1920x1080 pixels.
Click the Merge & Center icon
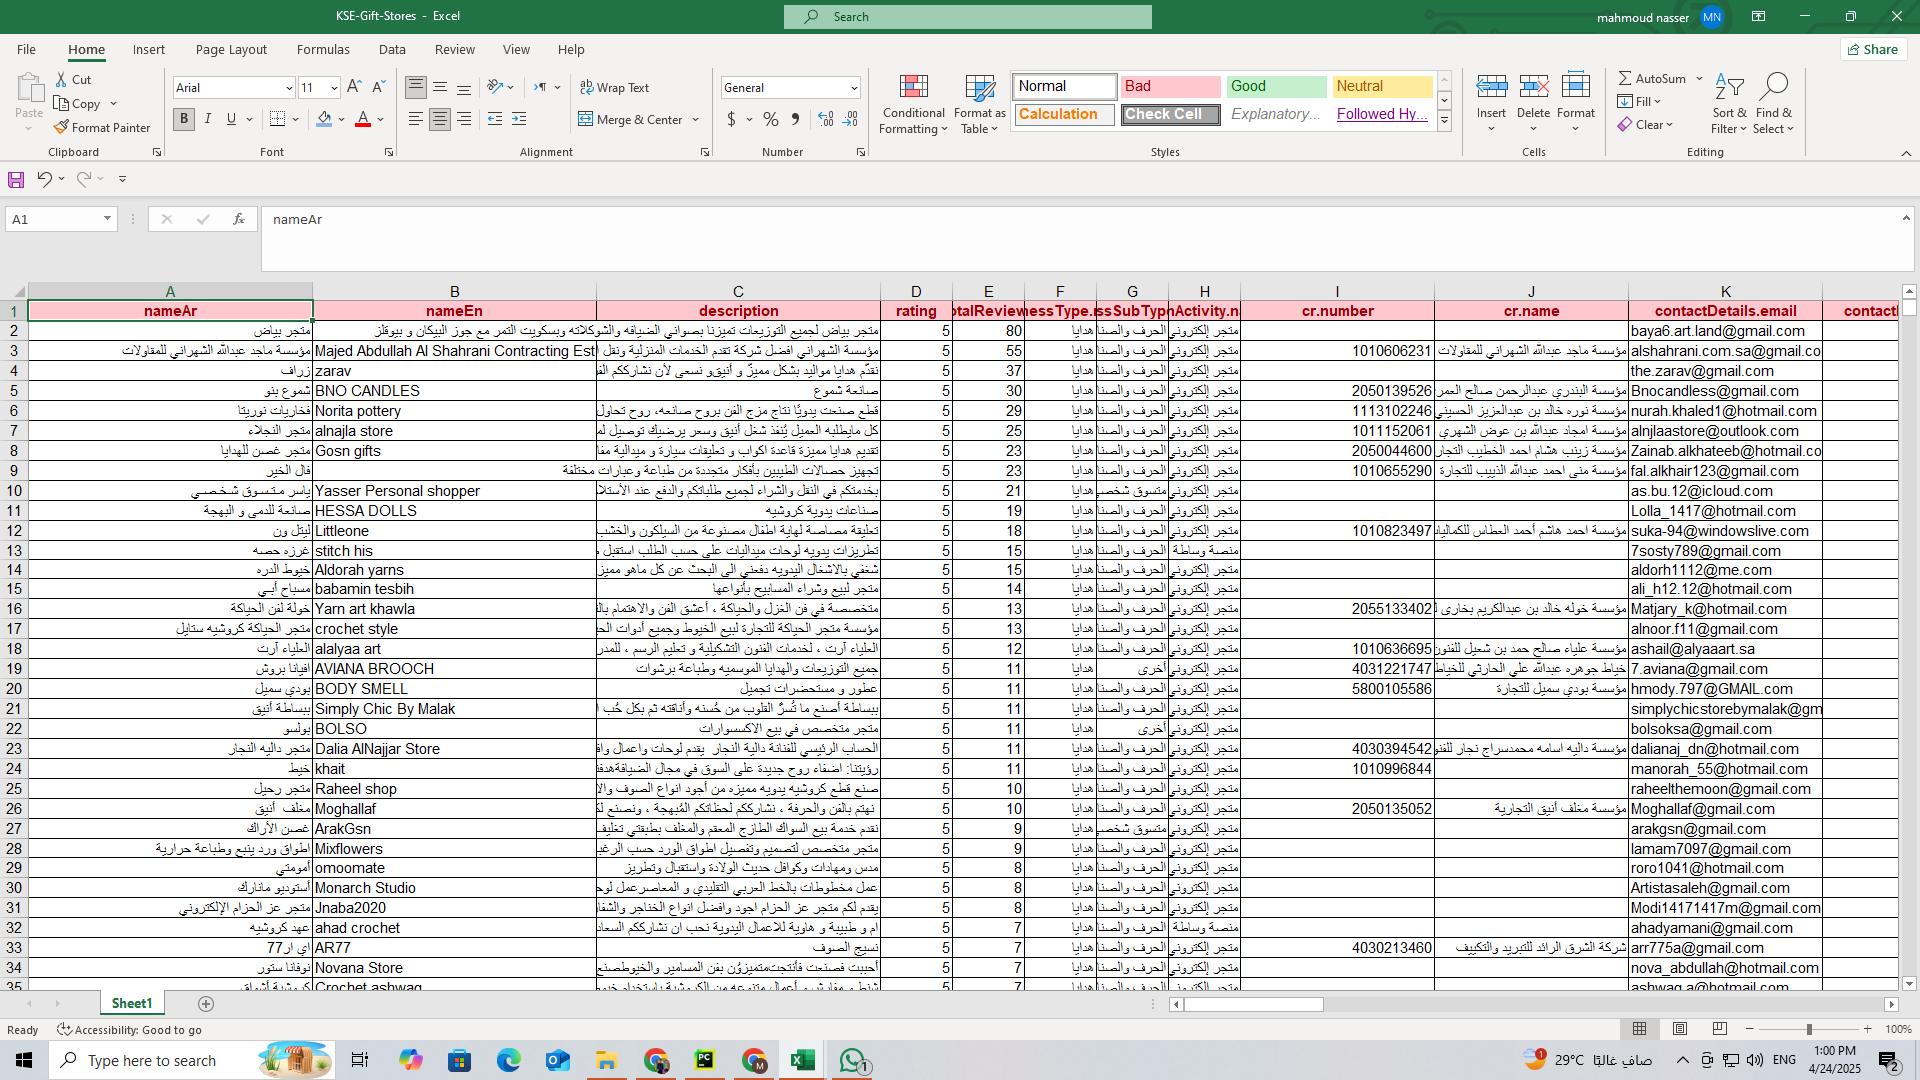pyautogui.click(x=586, y=120)
